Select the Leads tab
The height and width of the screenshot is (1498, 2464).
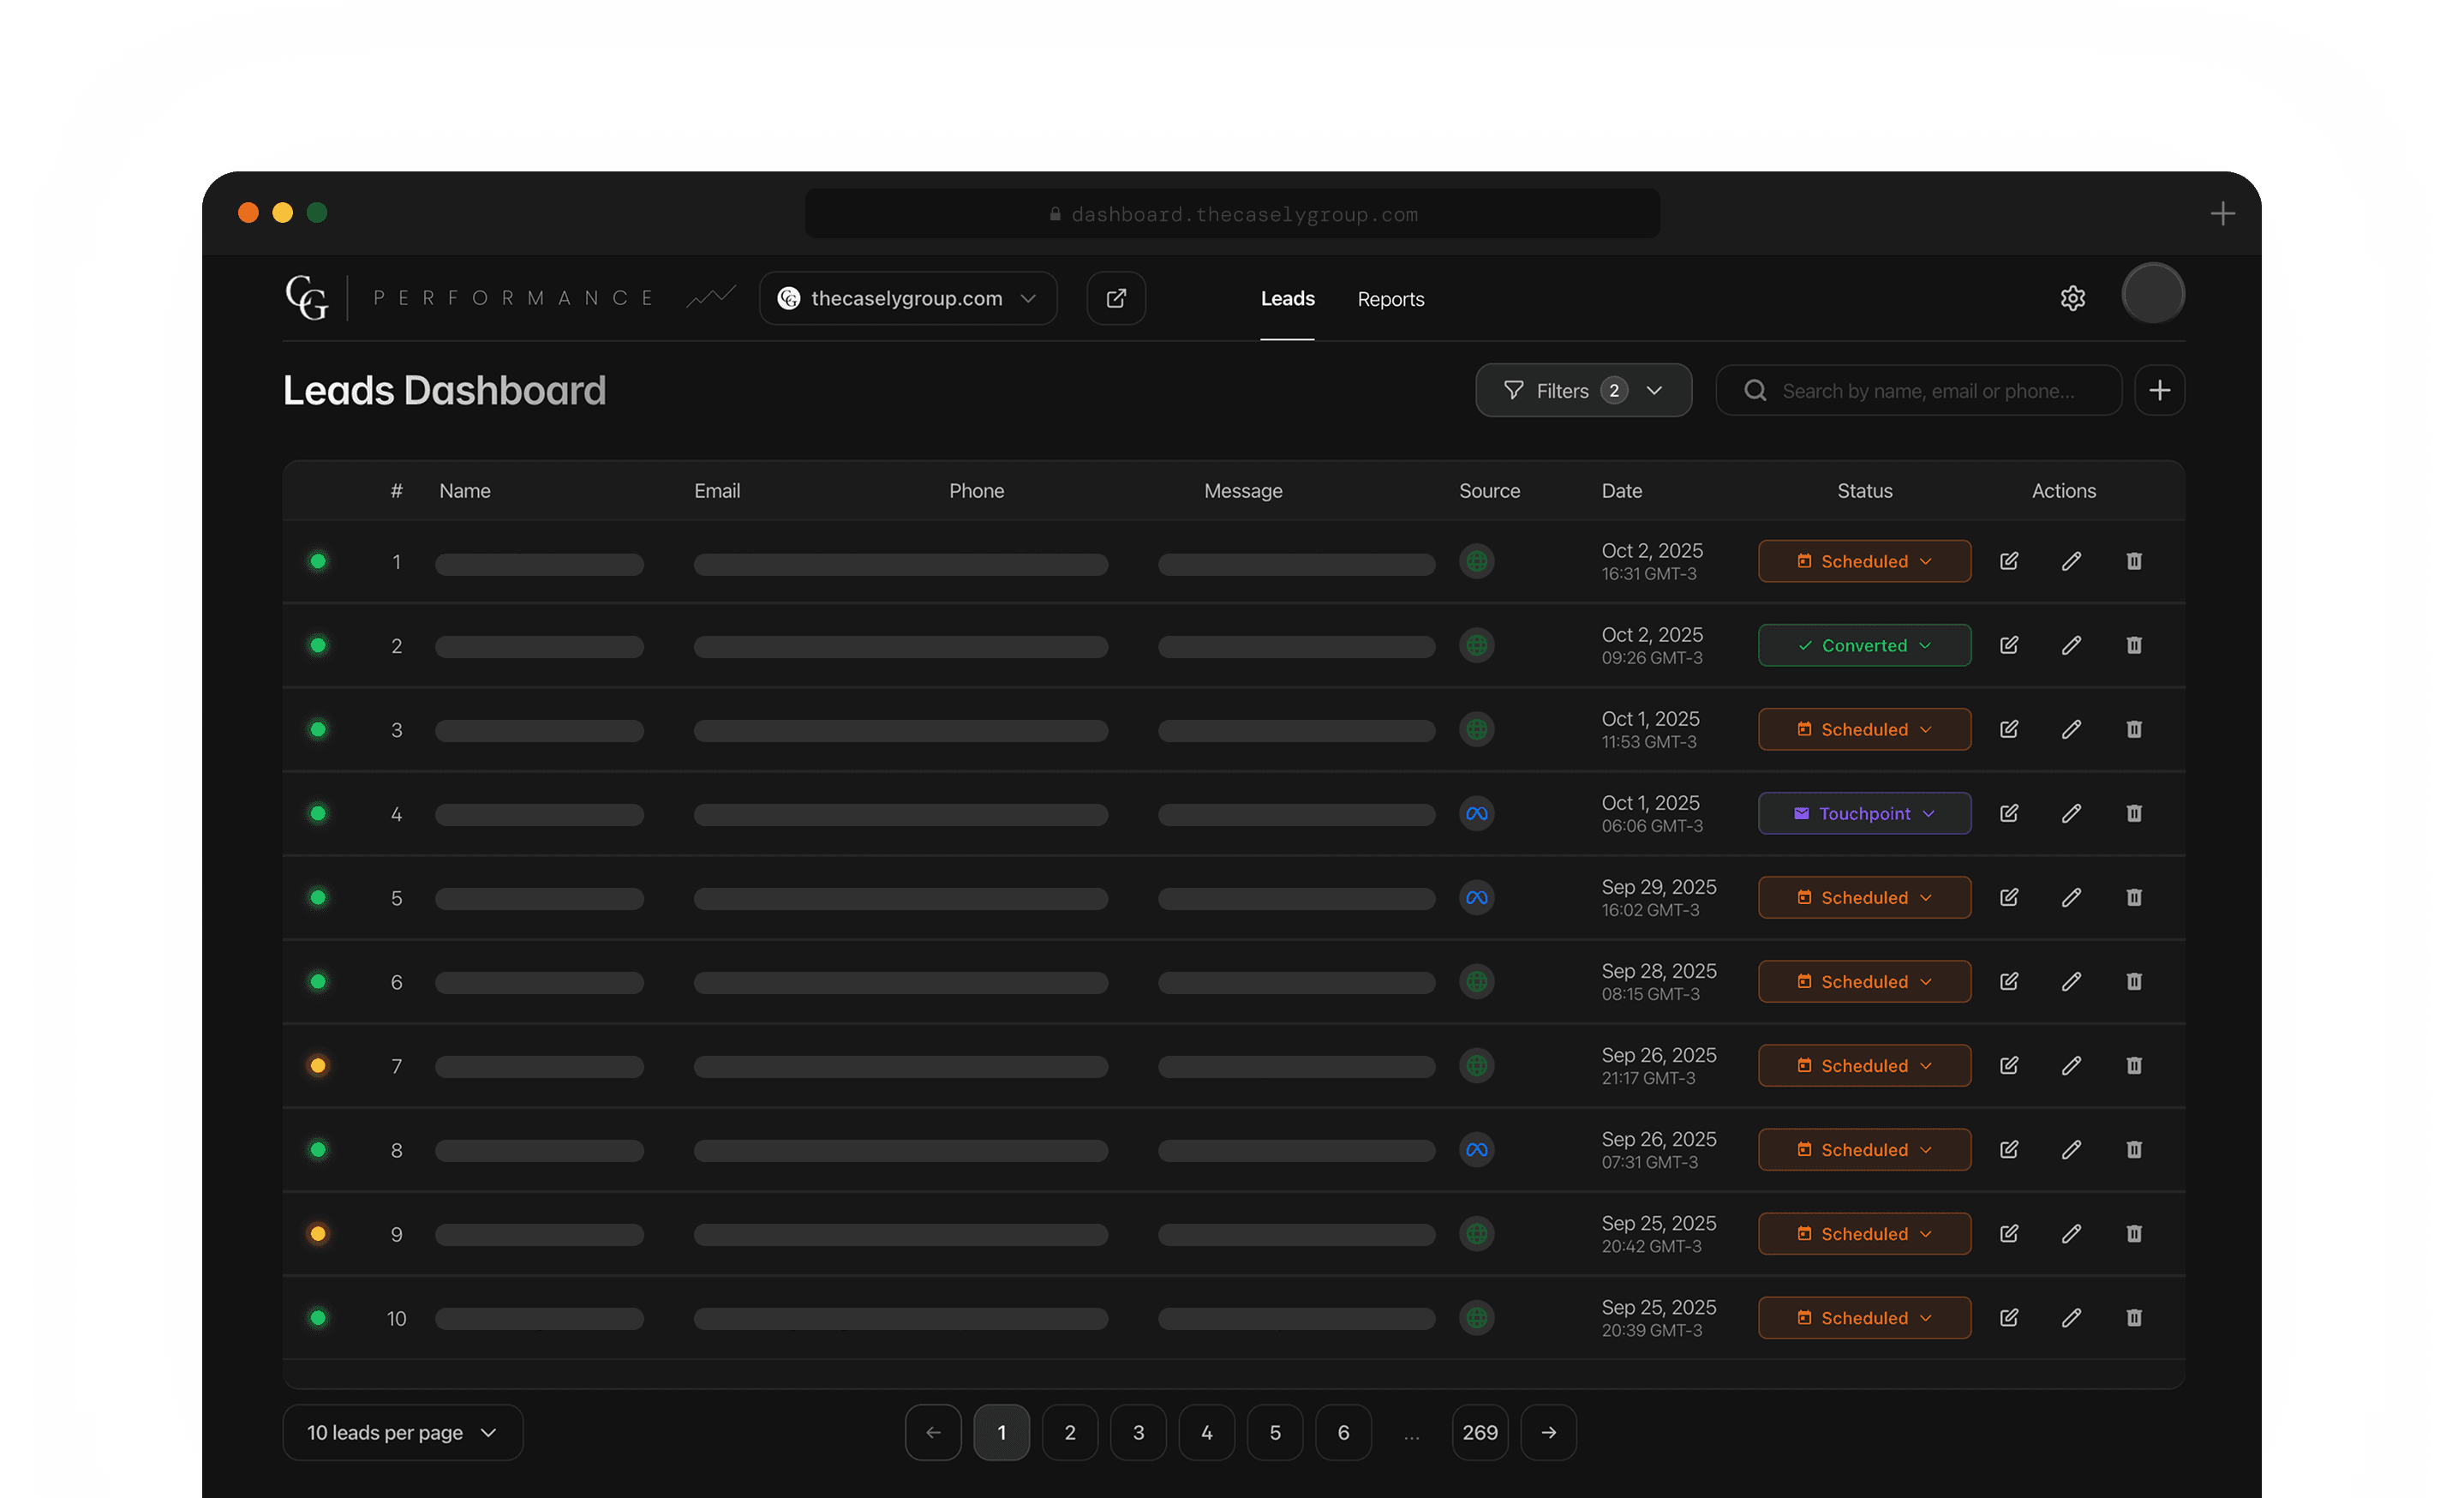1287,298
